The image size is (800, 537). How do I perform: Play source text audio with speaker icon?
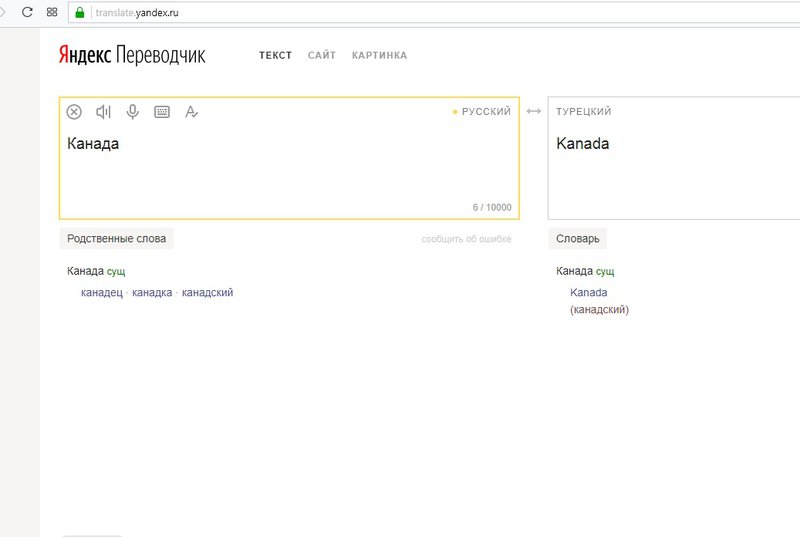pos(103,112)
